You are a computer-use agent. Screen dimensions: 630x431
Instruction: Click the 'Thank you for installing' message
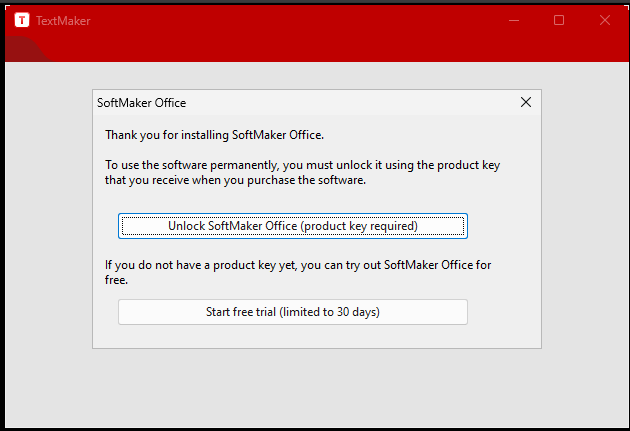(215, 135)
